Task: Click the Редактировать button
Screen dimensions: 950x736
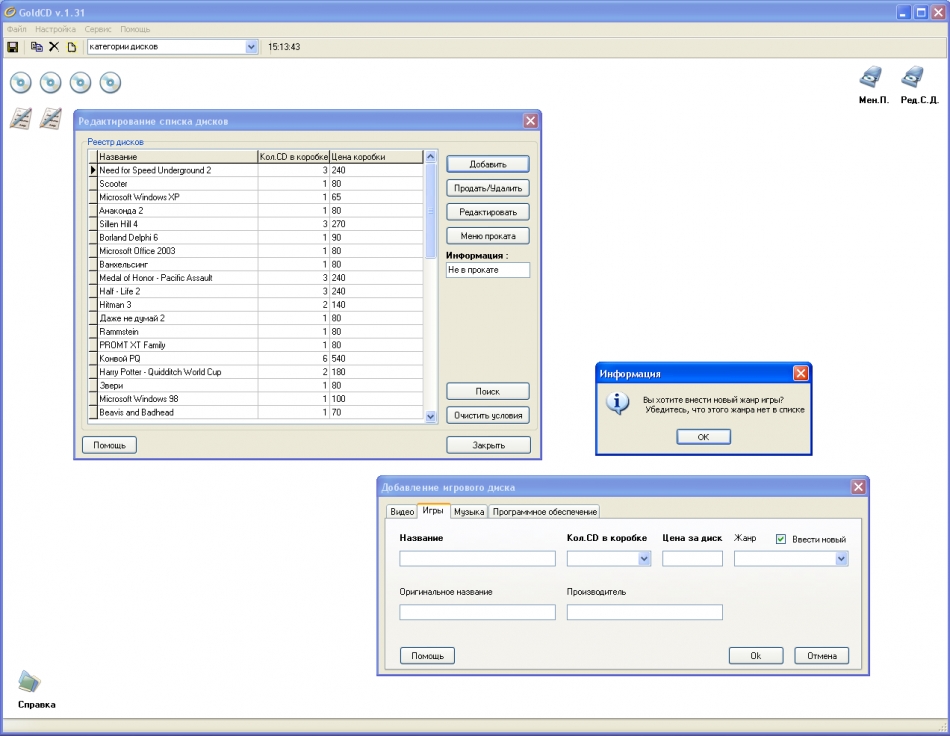Action: pyautogui.click(x=488, y=212)
